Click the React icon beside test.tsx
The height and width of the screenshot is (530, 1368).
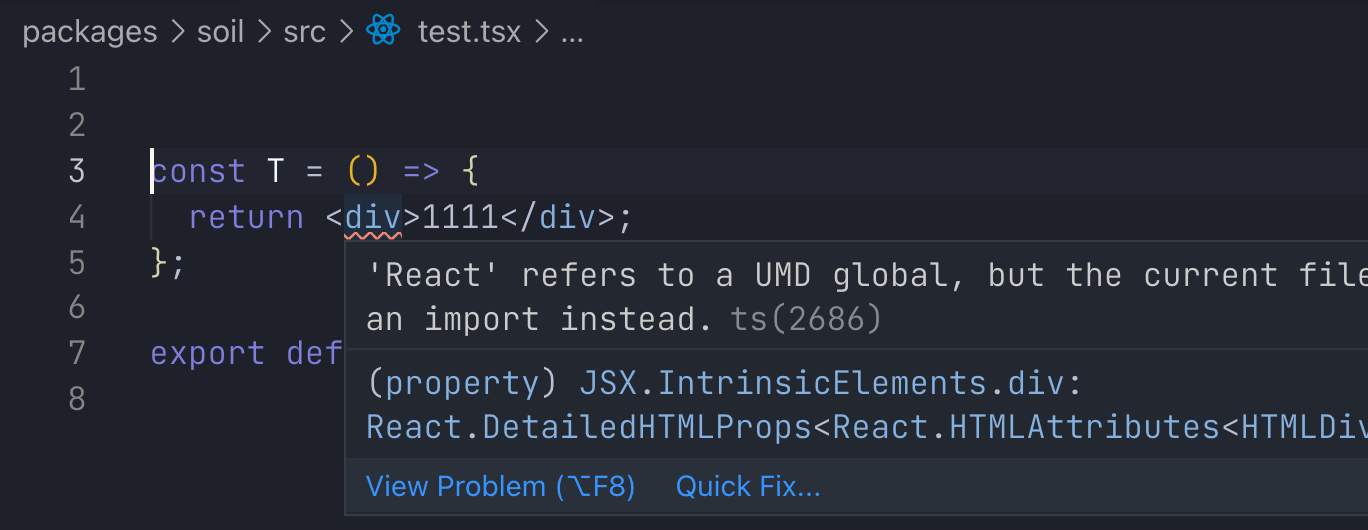coord(383,31)
